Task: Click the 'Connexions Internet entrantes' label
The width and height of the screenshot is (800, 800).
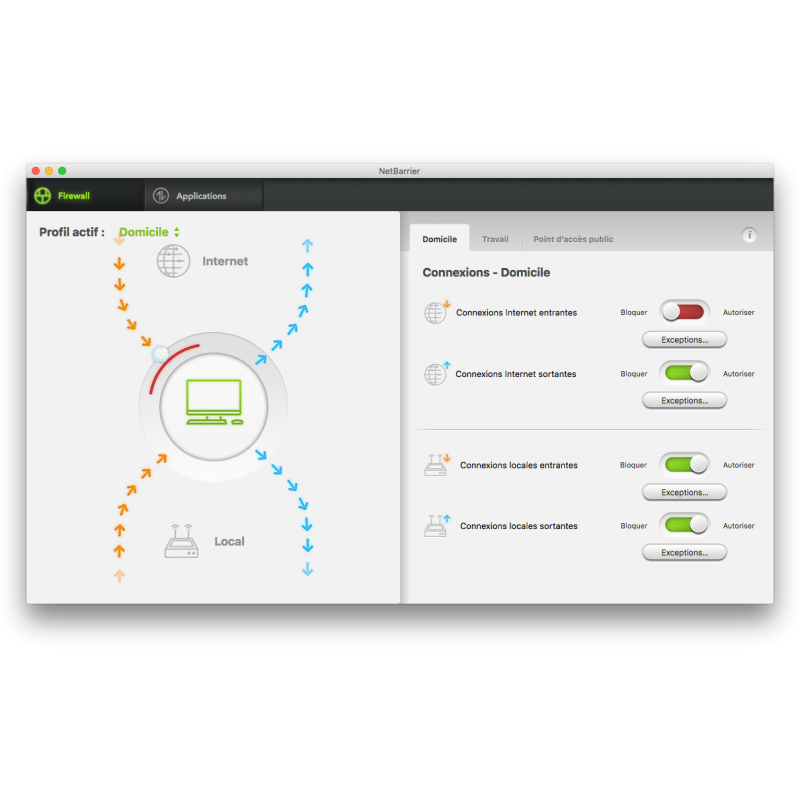Action: click(x=516, y=312)
